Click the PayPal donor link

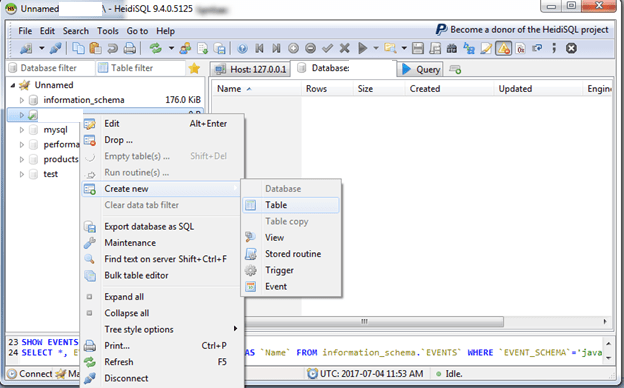[522, 30]
